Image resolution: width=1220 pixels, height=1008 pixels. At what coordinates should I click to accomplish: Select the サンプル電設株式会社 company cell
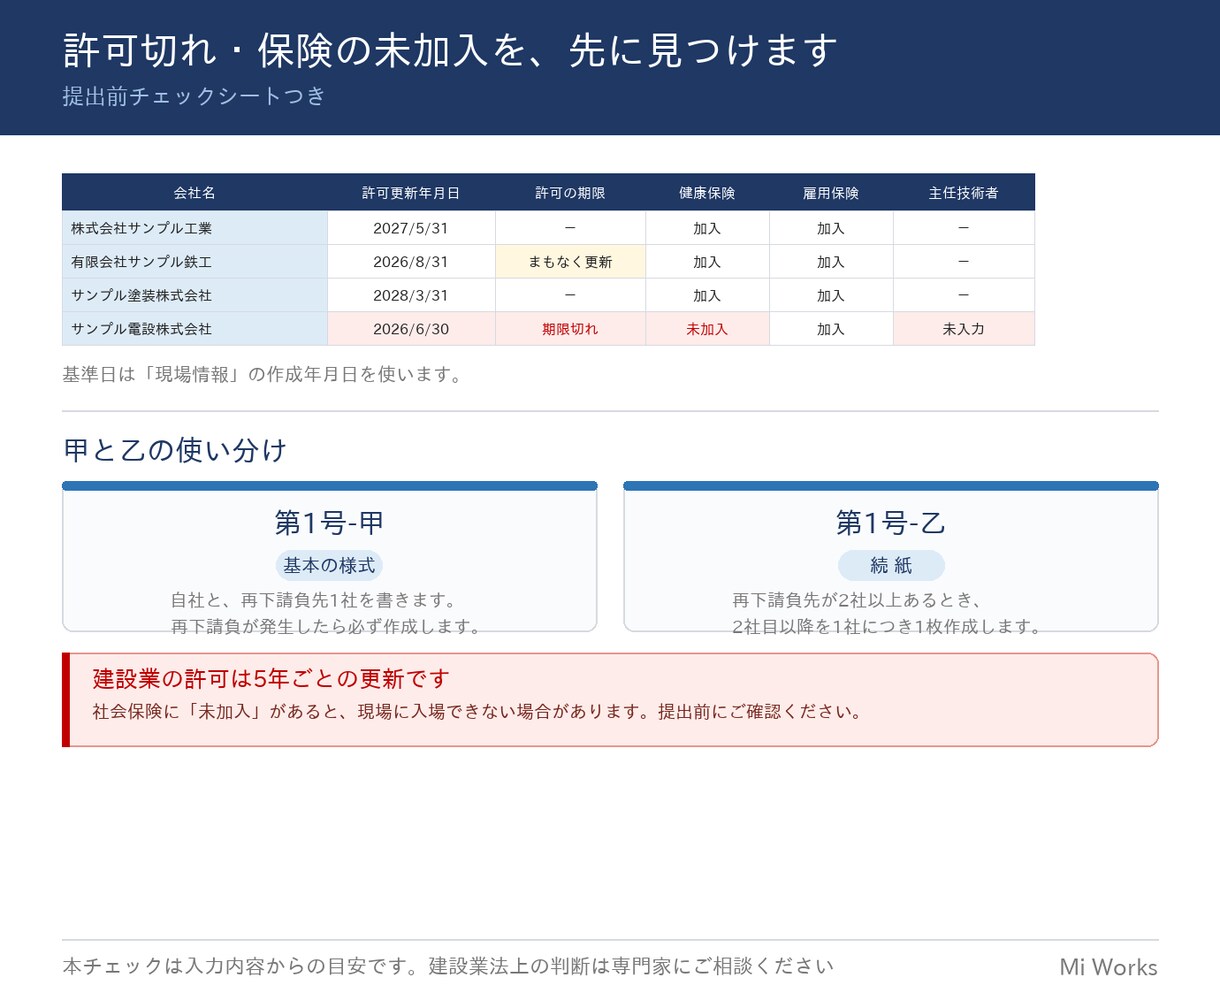pos(195,329)
